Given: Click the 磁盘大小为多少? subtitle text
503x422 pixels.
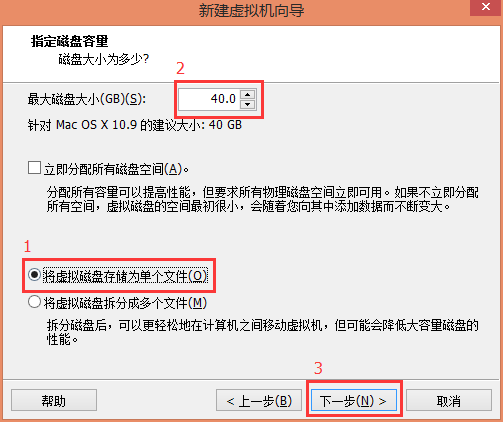Looking at the screenshot, I should (x=104, y=60).
